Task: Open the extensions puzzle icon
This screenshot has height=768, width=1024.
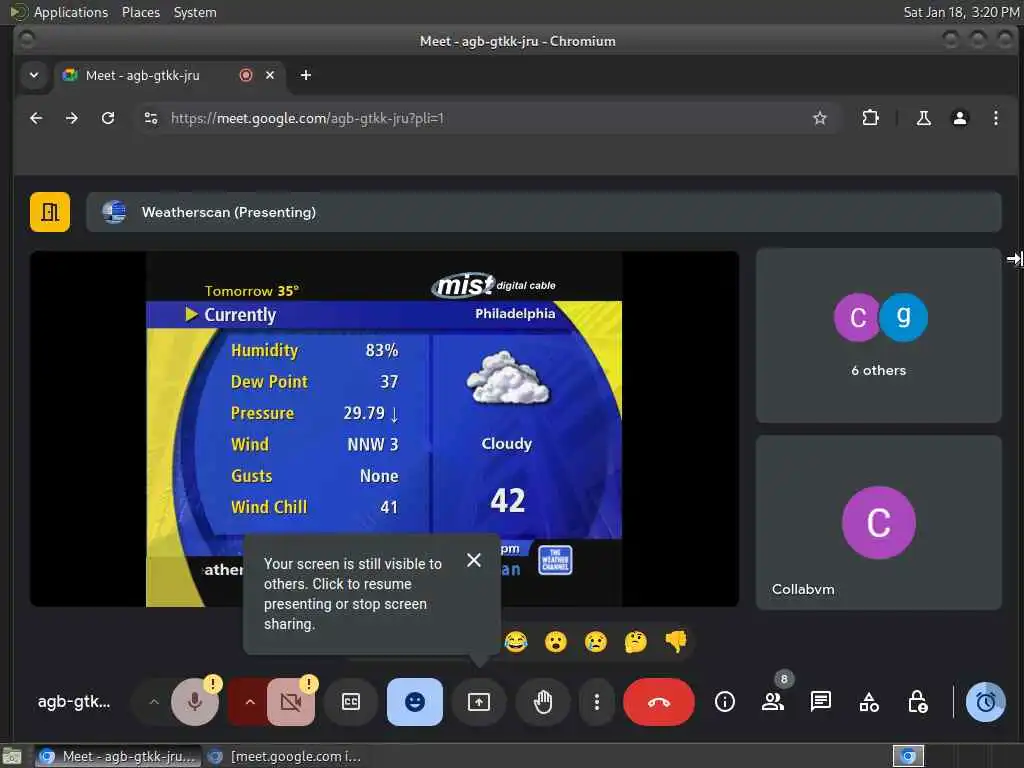Action: [871, 118]
